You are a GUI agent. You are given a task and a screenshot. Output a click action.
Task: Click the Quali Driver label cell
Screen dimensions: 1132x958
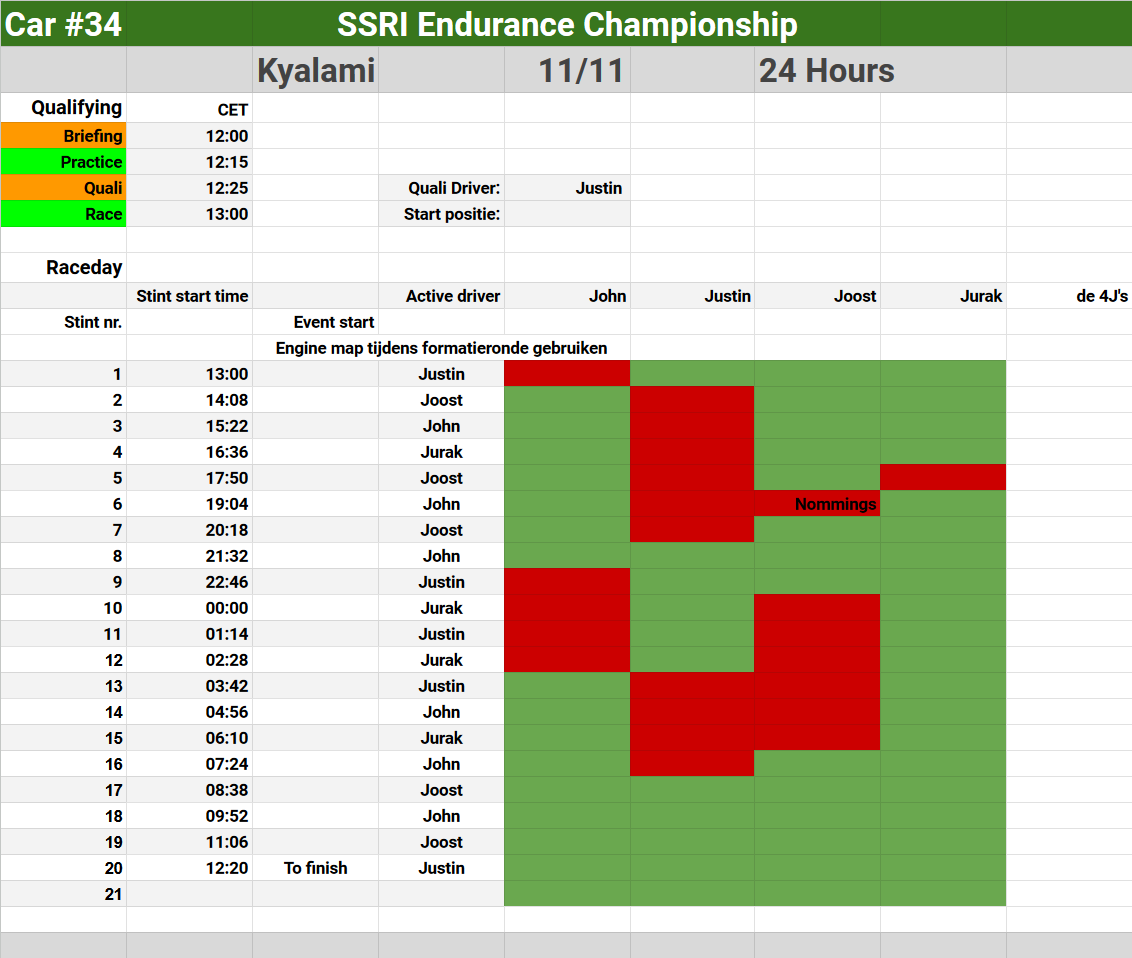pos(441,188)
